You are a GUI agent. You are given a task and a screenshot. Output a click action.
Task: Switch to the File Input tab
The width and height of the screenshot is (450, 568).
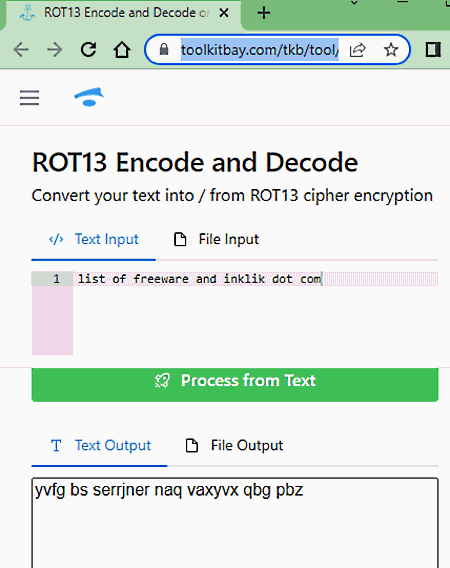click(x=216, y=239)
